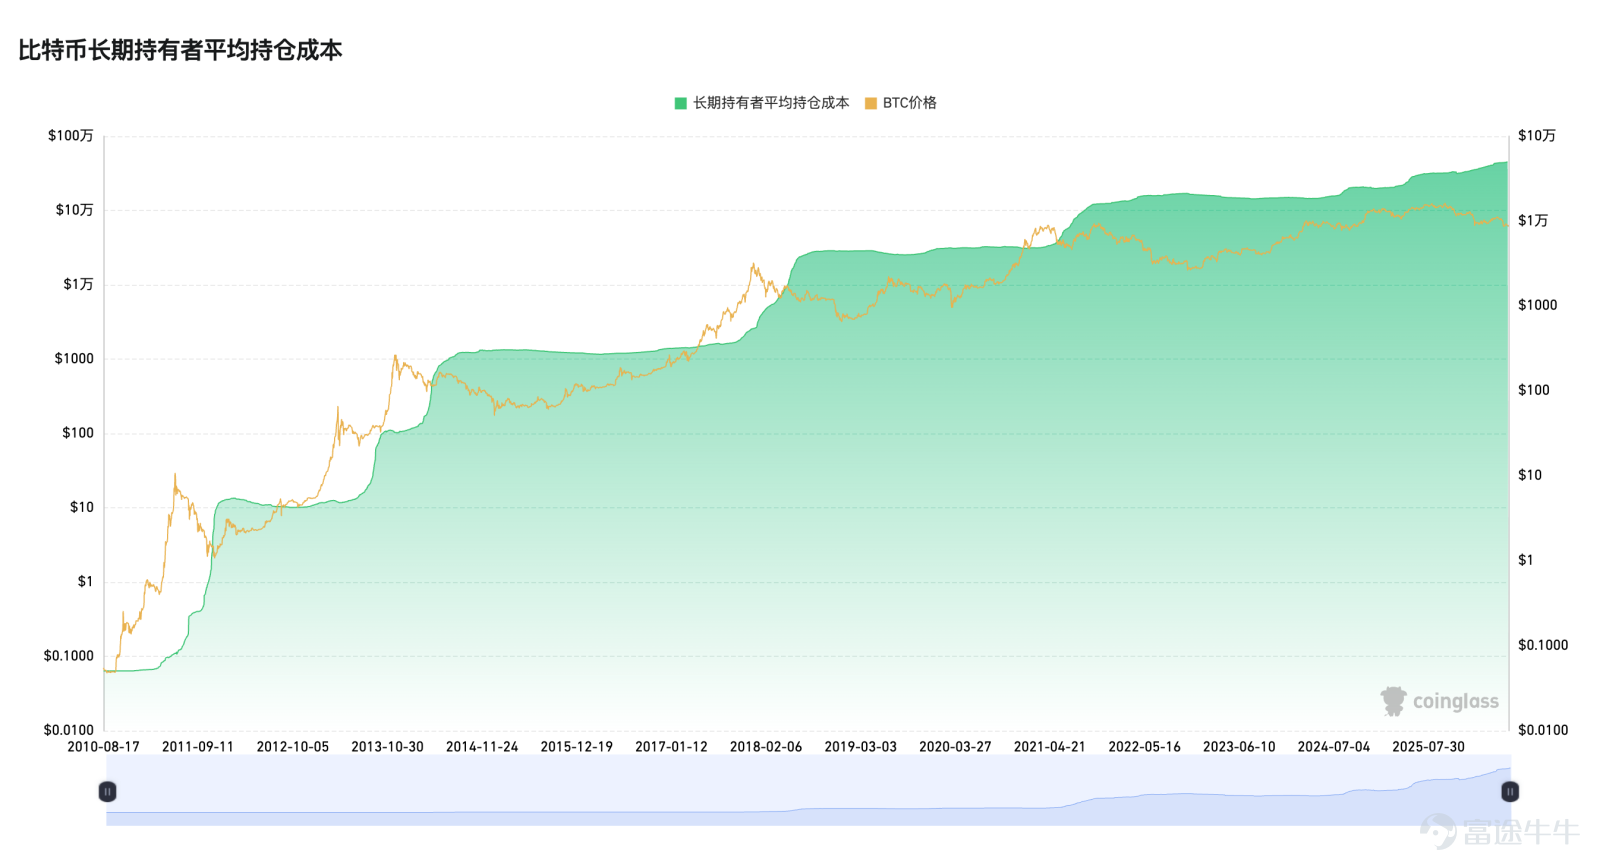
Task: Click the right axis label $10
Action: pyautogui.click(x=1530, y=476)
